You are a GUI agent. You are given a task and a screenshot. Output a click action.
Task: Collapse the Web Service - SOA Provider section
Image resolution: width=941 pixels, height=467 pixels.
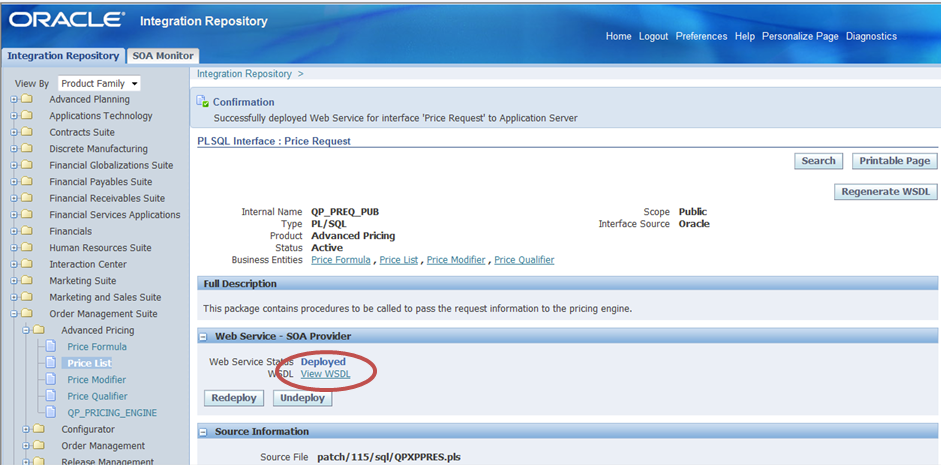[204, 336]
